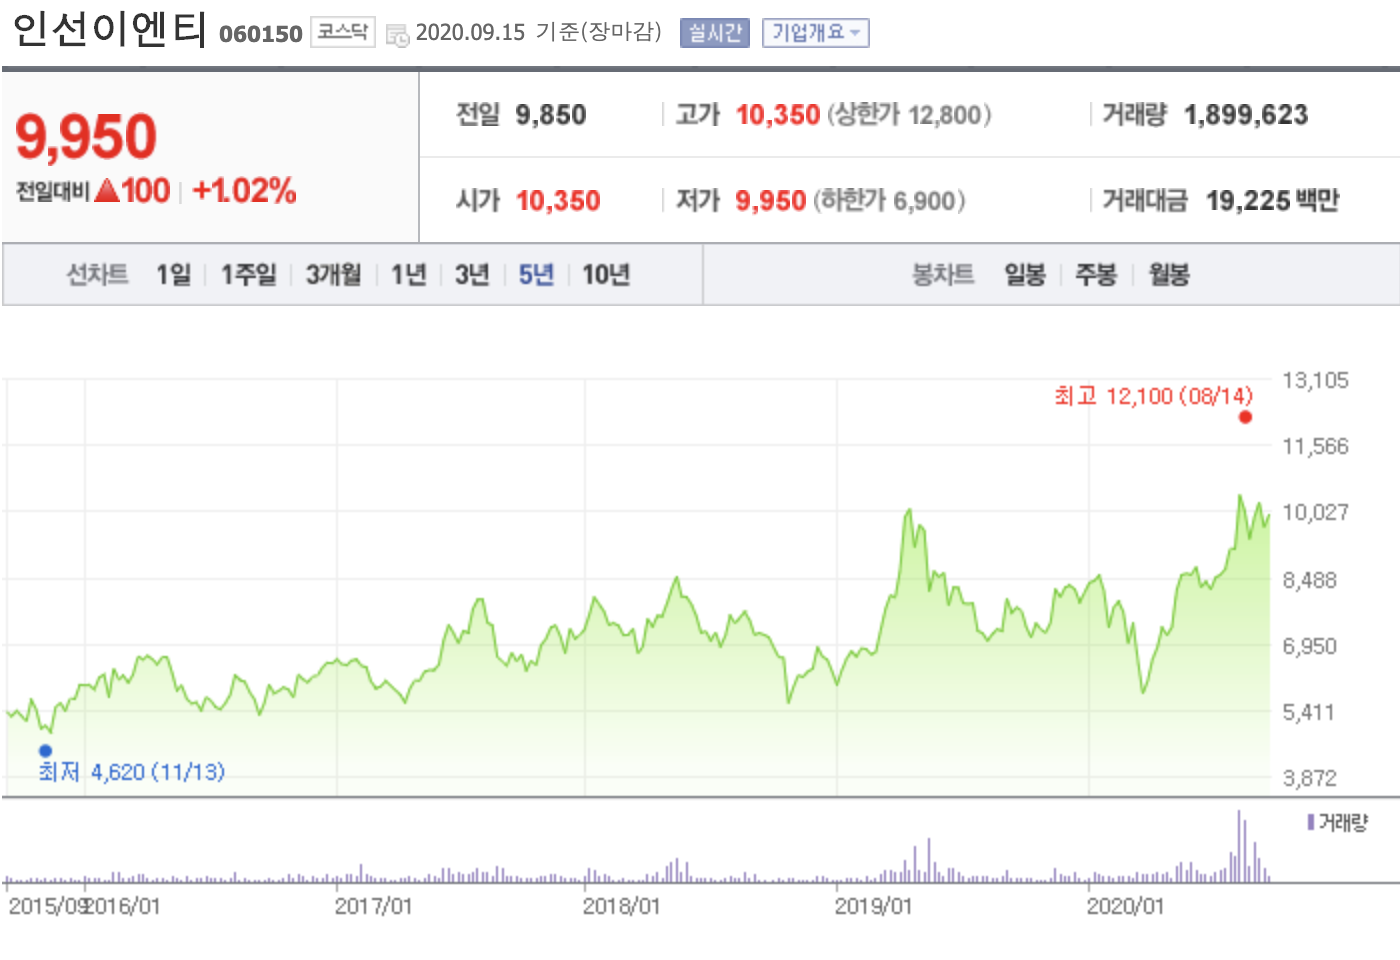
Task: Click the red up-triangle price change icon
Action: pos(107,191)
